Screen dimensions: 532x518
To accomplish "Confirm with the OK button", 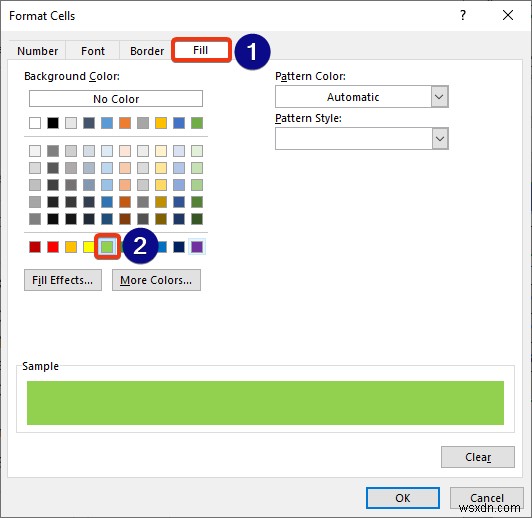I will [x=403, y=498].
